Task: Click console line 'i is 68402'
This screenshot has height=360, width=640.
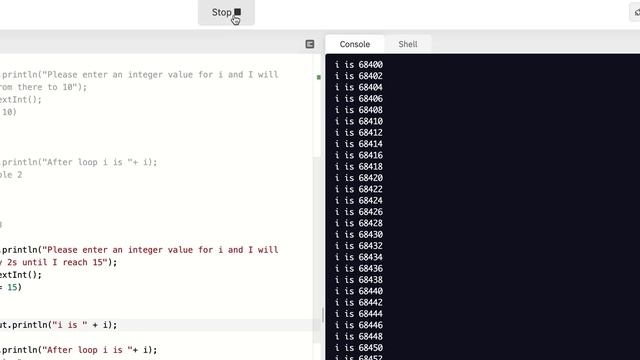Action: (359, 76)
